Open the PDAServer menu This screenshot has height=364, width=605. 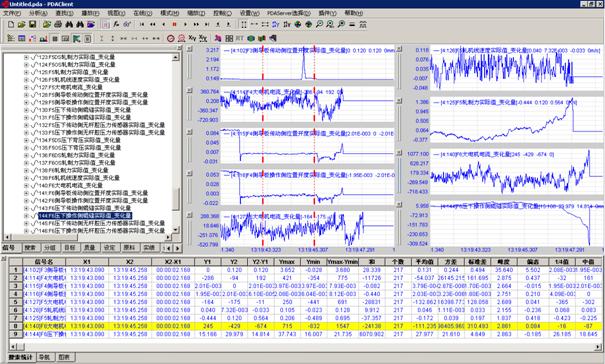[289, 13]
